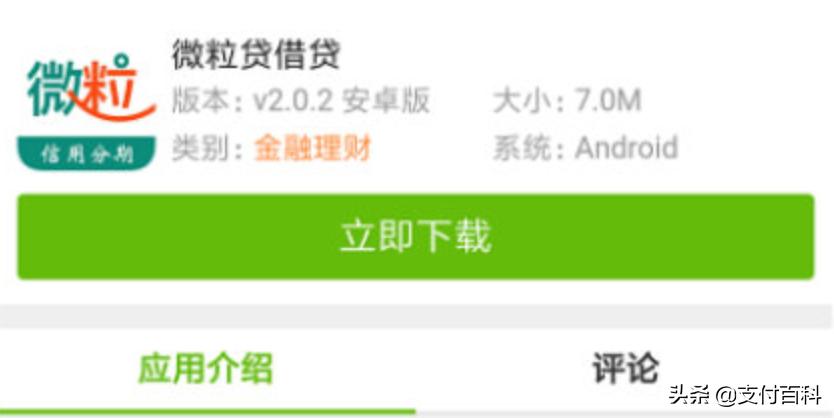Screen dimensions: 834x418
Task: Click the green 微 character in logo
Action: point(55,88)
